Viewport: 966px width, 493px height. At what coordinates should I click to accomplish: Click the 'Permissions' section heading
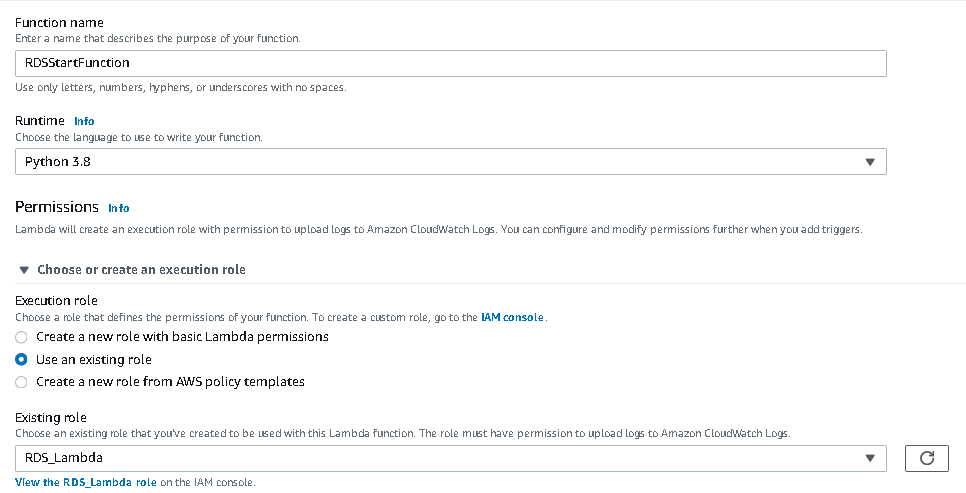(x=57, y=207)
